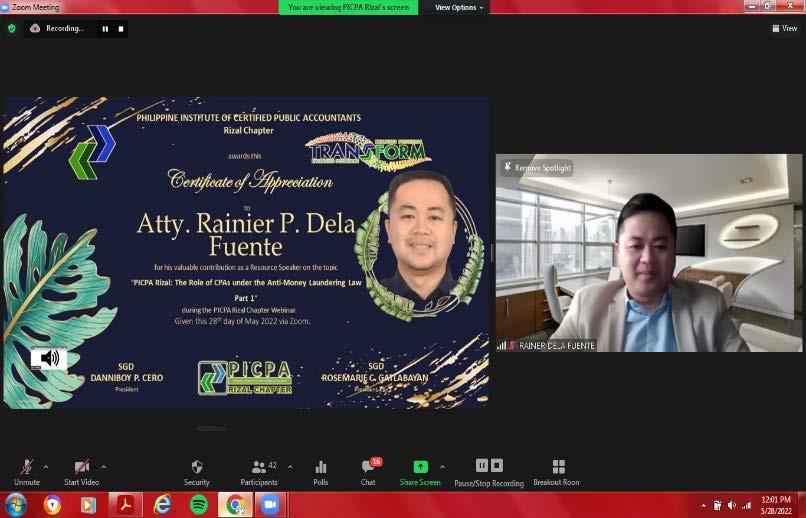The height and width of the screenshot is (518, 806).
Task: Click the green encryption shield icon
Action: [x=12, y=28]
